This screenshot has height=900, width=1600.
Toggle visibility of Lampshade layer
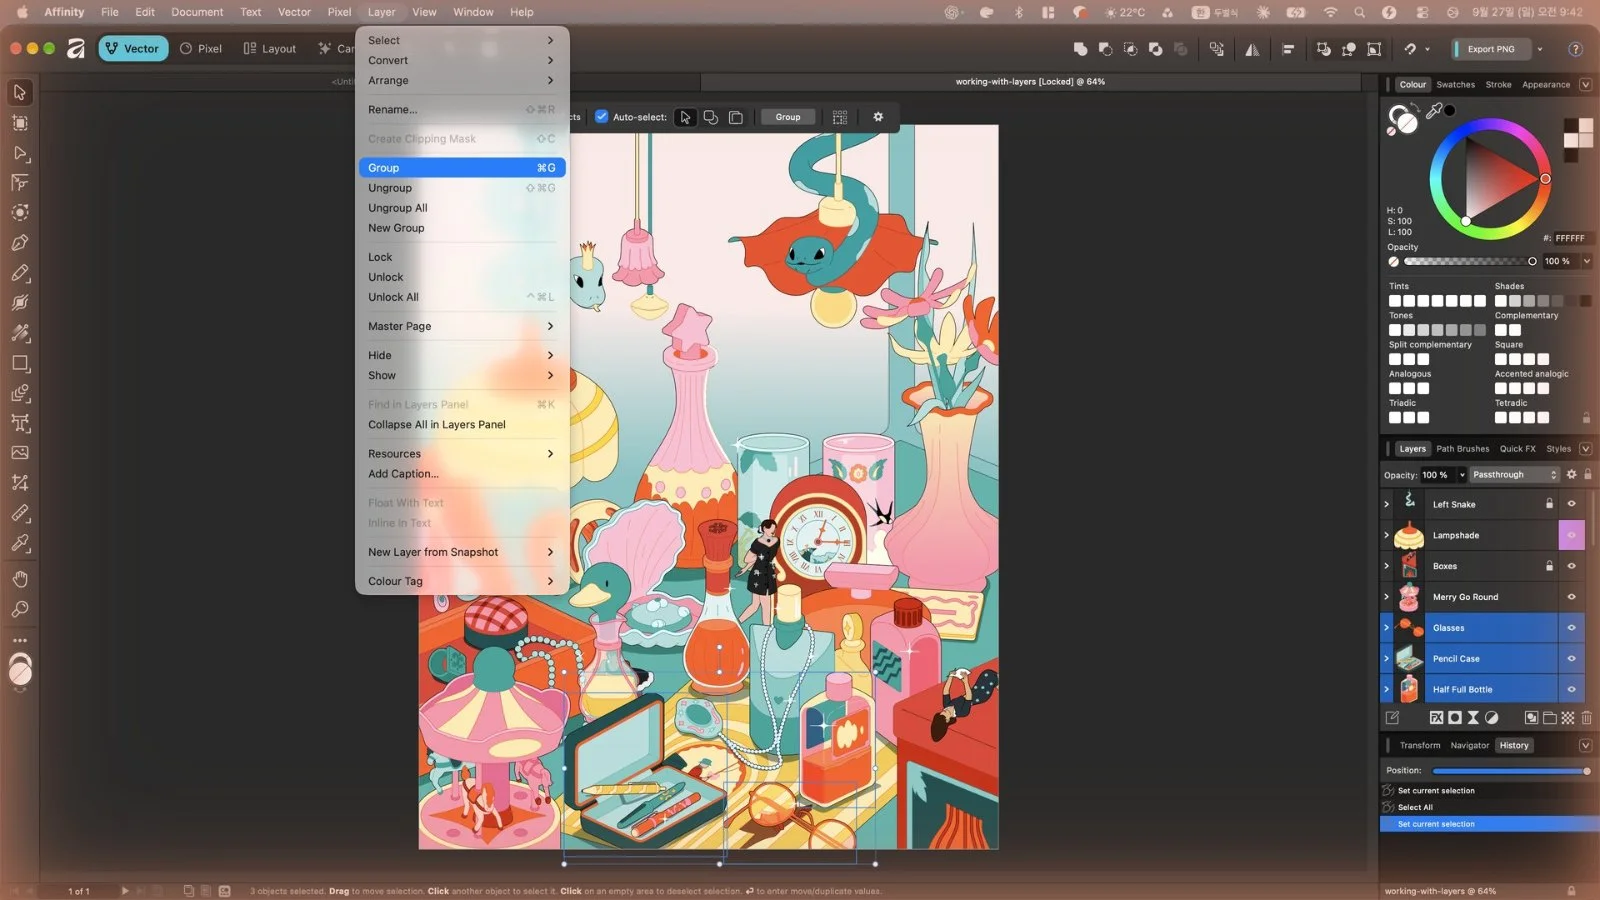click(x=1571, y=535)
